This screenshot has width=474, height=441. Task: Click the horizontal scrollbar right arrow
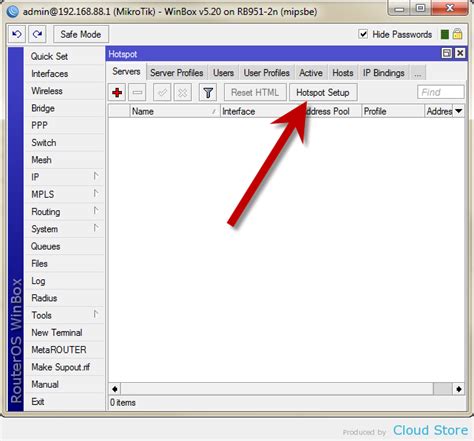[x=459, y=389]
